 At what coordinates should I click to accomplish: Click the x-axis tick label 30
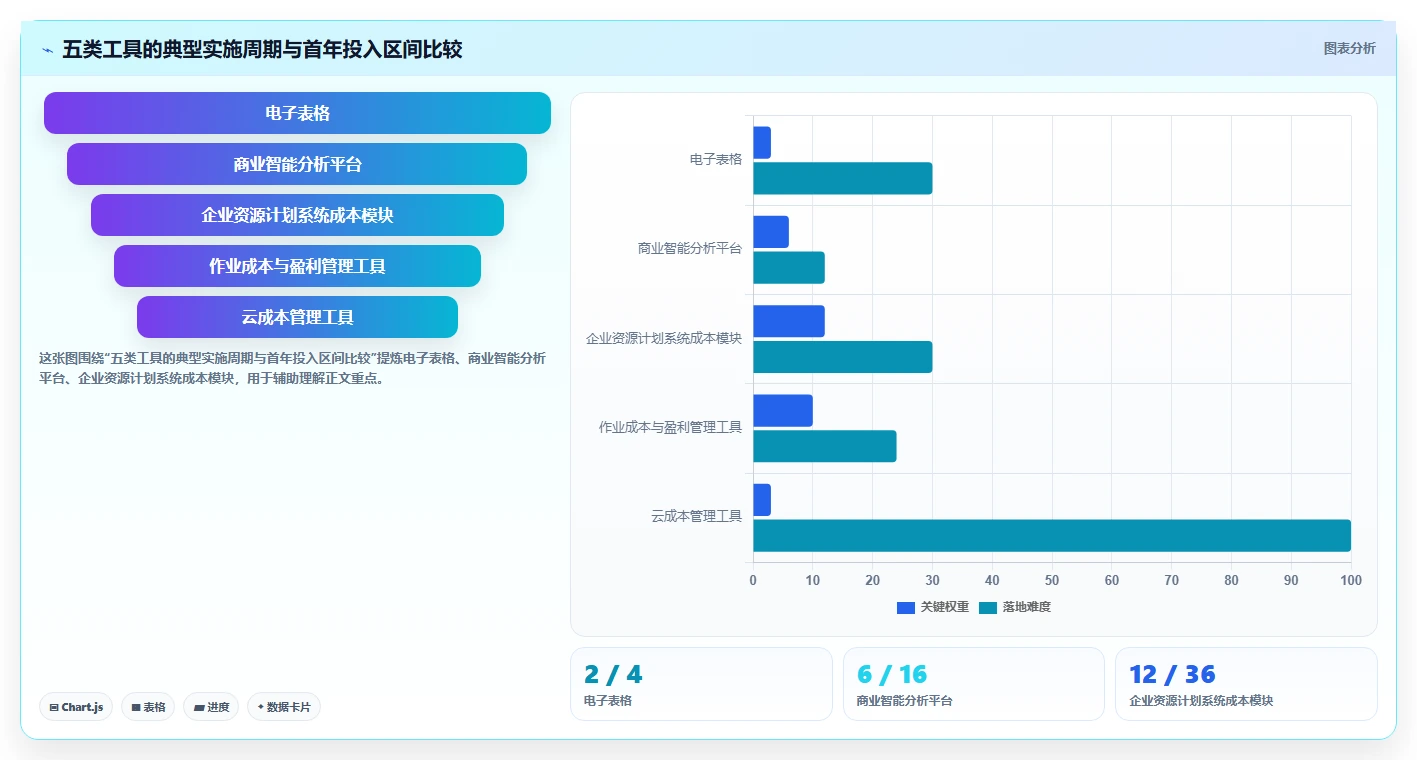tap(933, 580)
